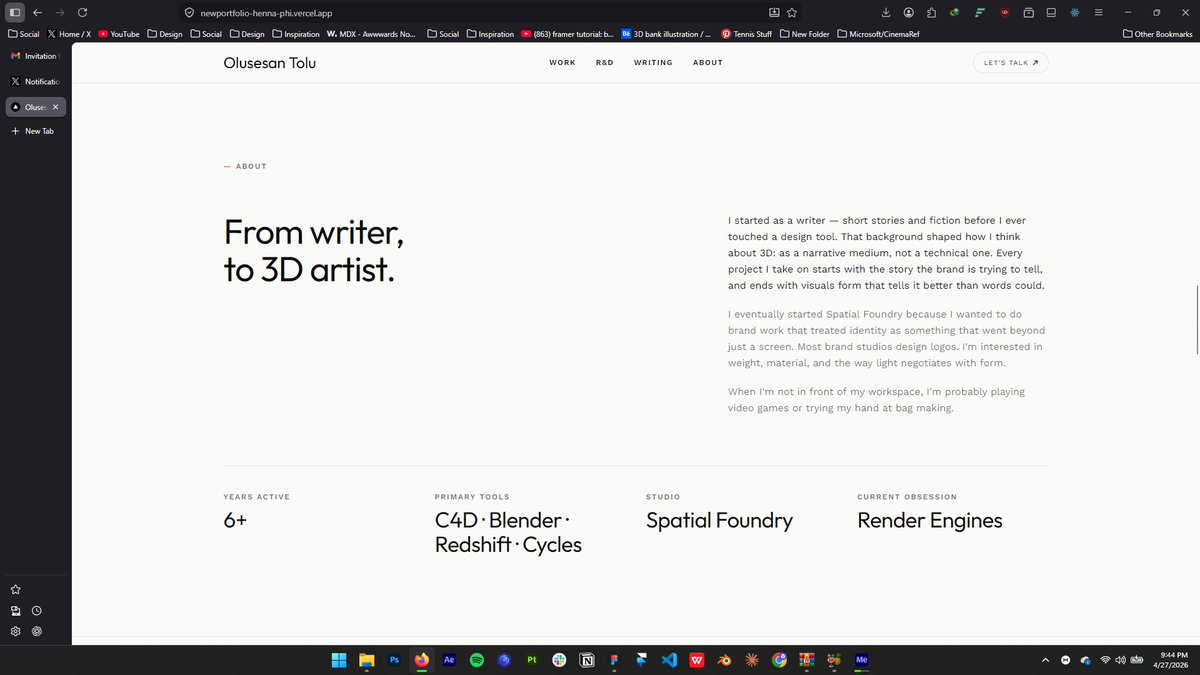Close the active Olusesan tab
This screenshot has height=675, width=1200.
click(x=56, y=106)
